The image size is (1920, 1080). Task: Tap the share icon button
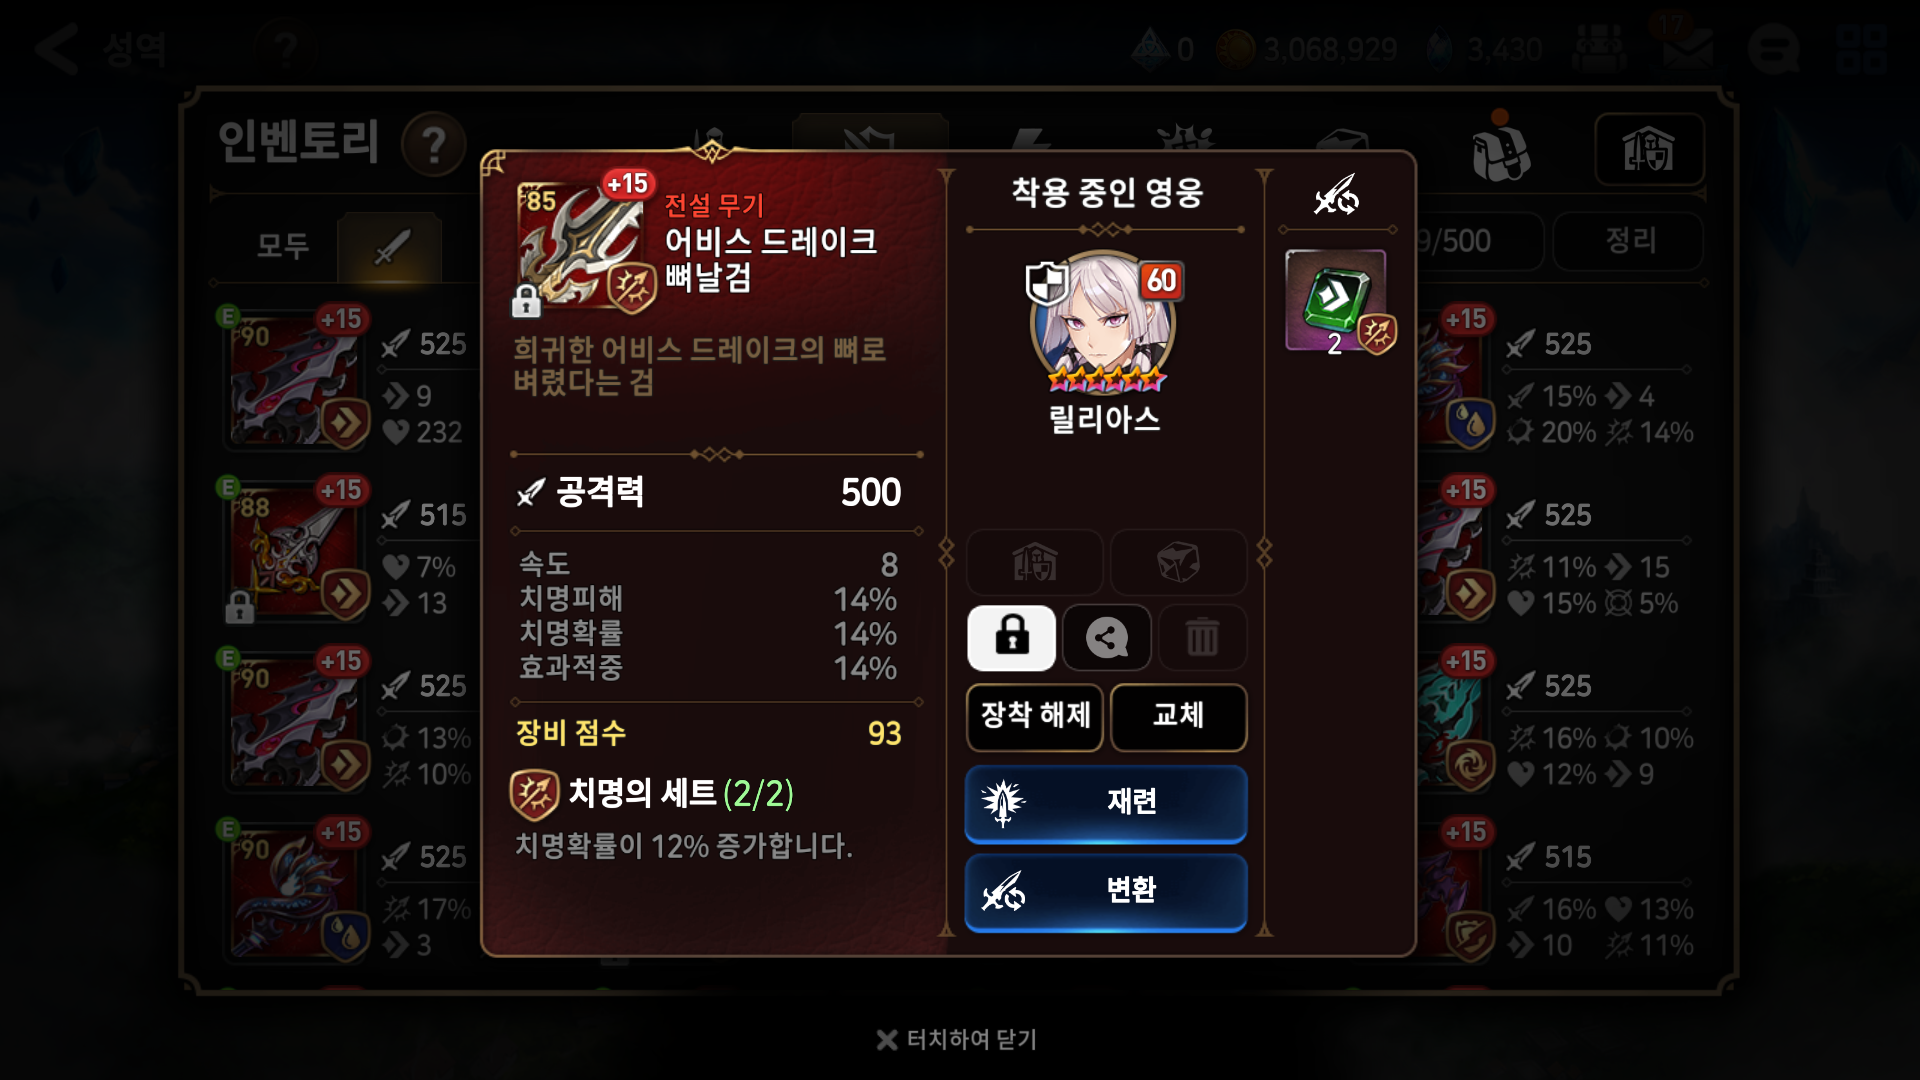(x=1106, y=638)
